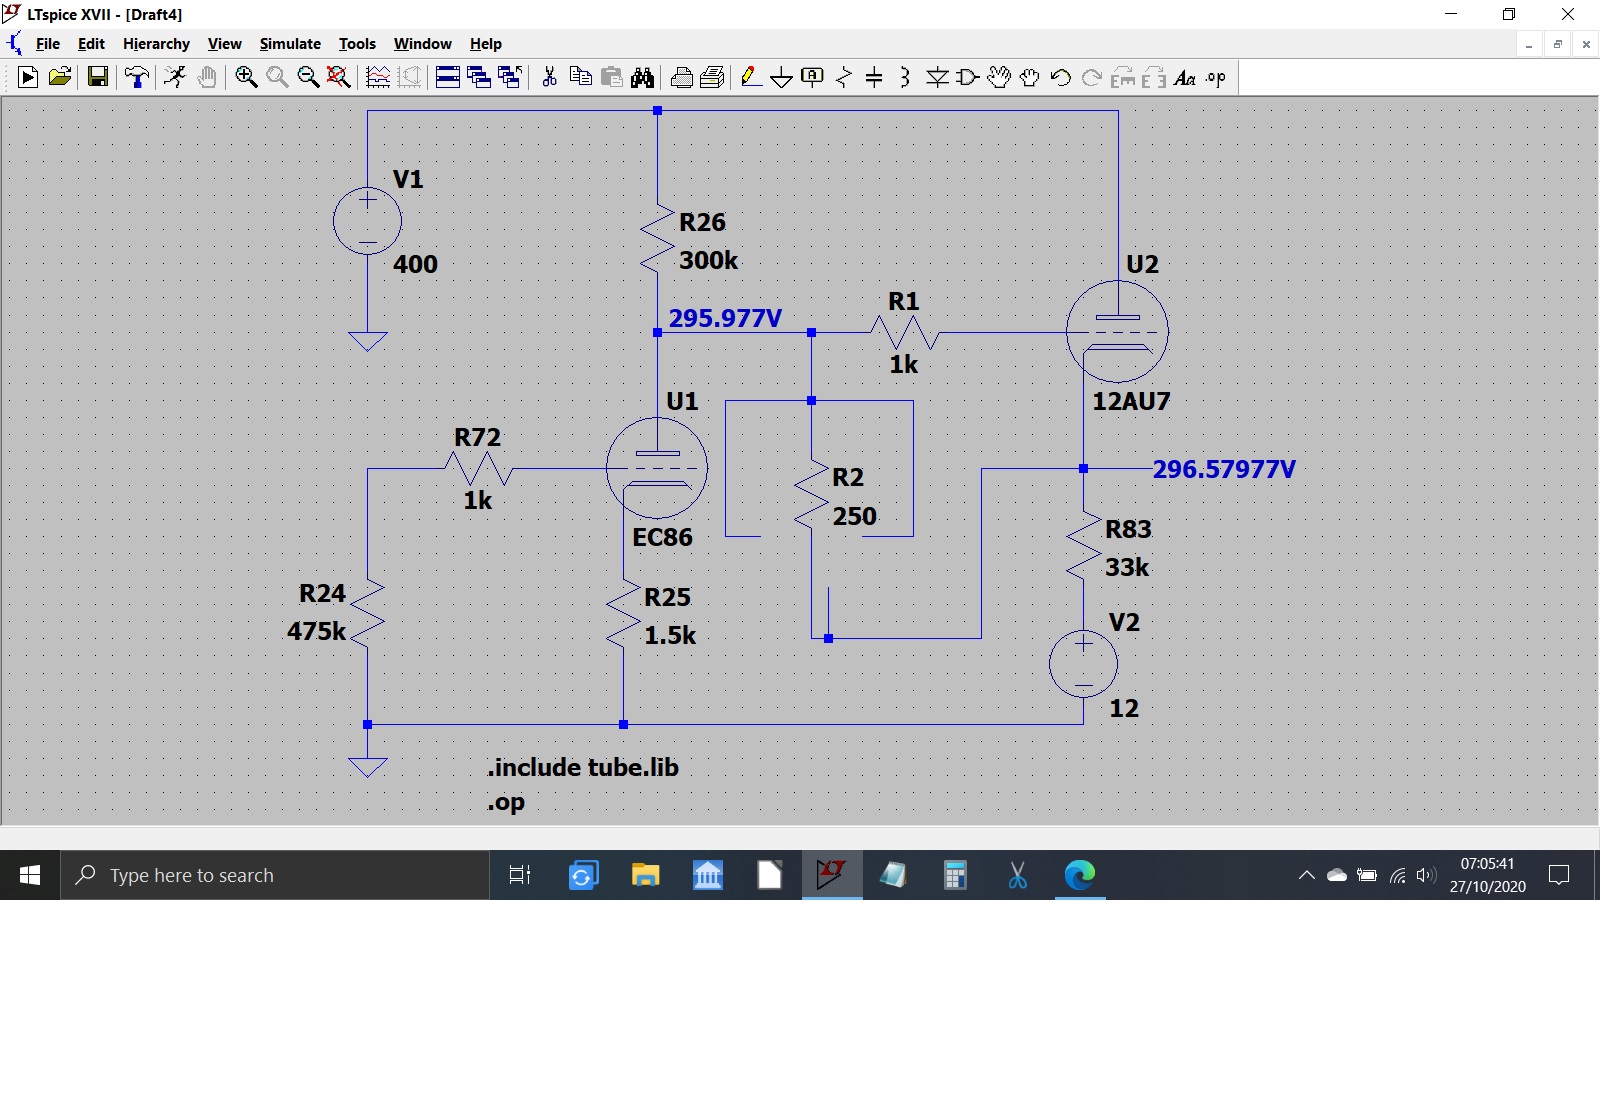
Task: Click the .op directive text
Action: [x=506, y=802]
